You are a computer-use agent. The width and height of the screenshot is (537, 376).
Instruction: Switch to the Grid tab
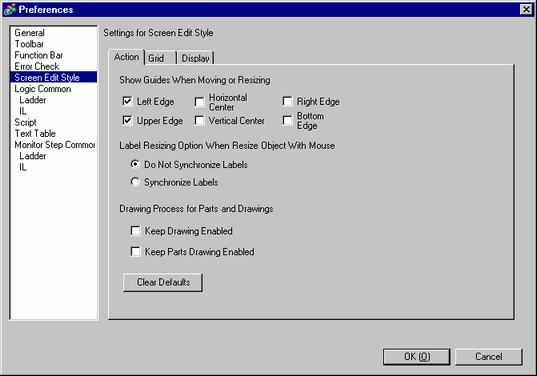(160, 58)
